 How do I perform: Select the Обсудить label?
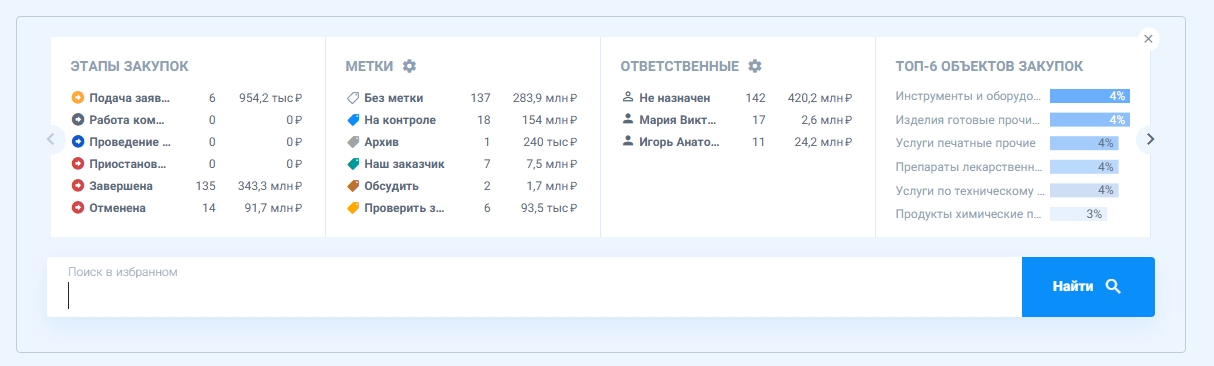tap(392, 186)
